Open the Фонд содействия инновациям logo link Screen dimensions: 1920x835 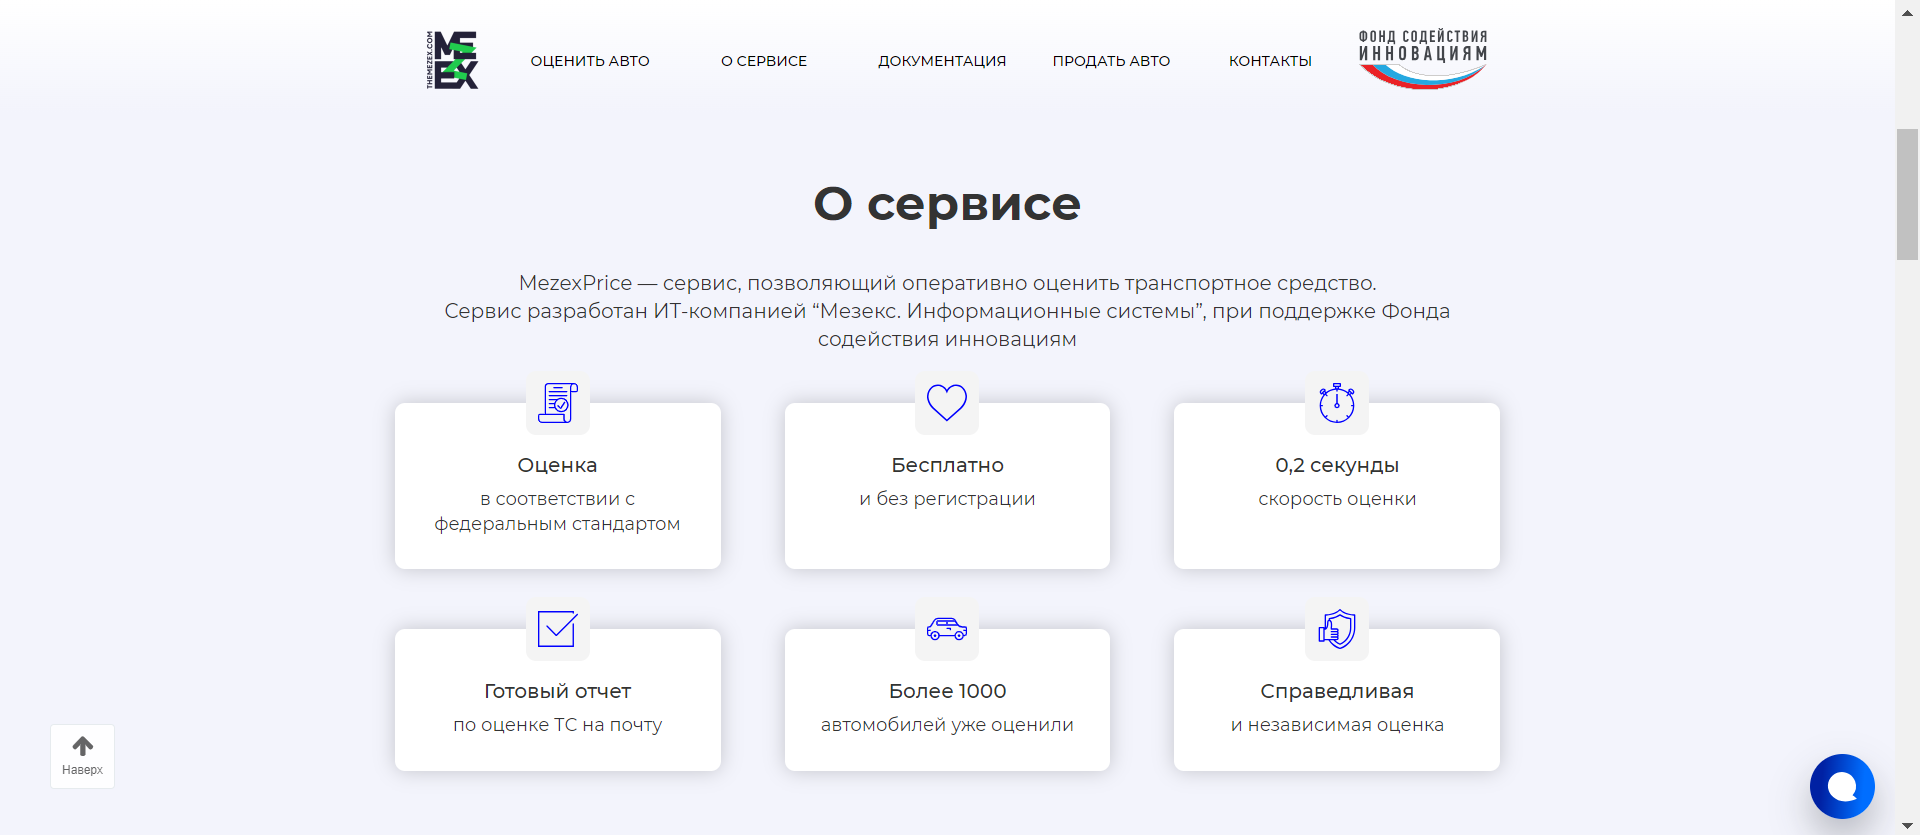pyautogui.click(x=1423, y=59)
